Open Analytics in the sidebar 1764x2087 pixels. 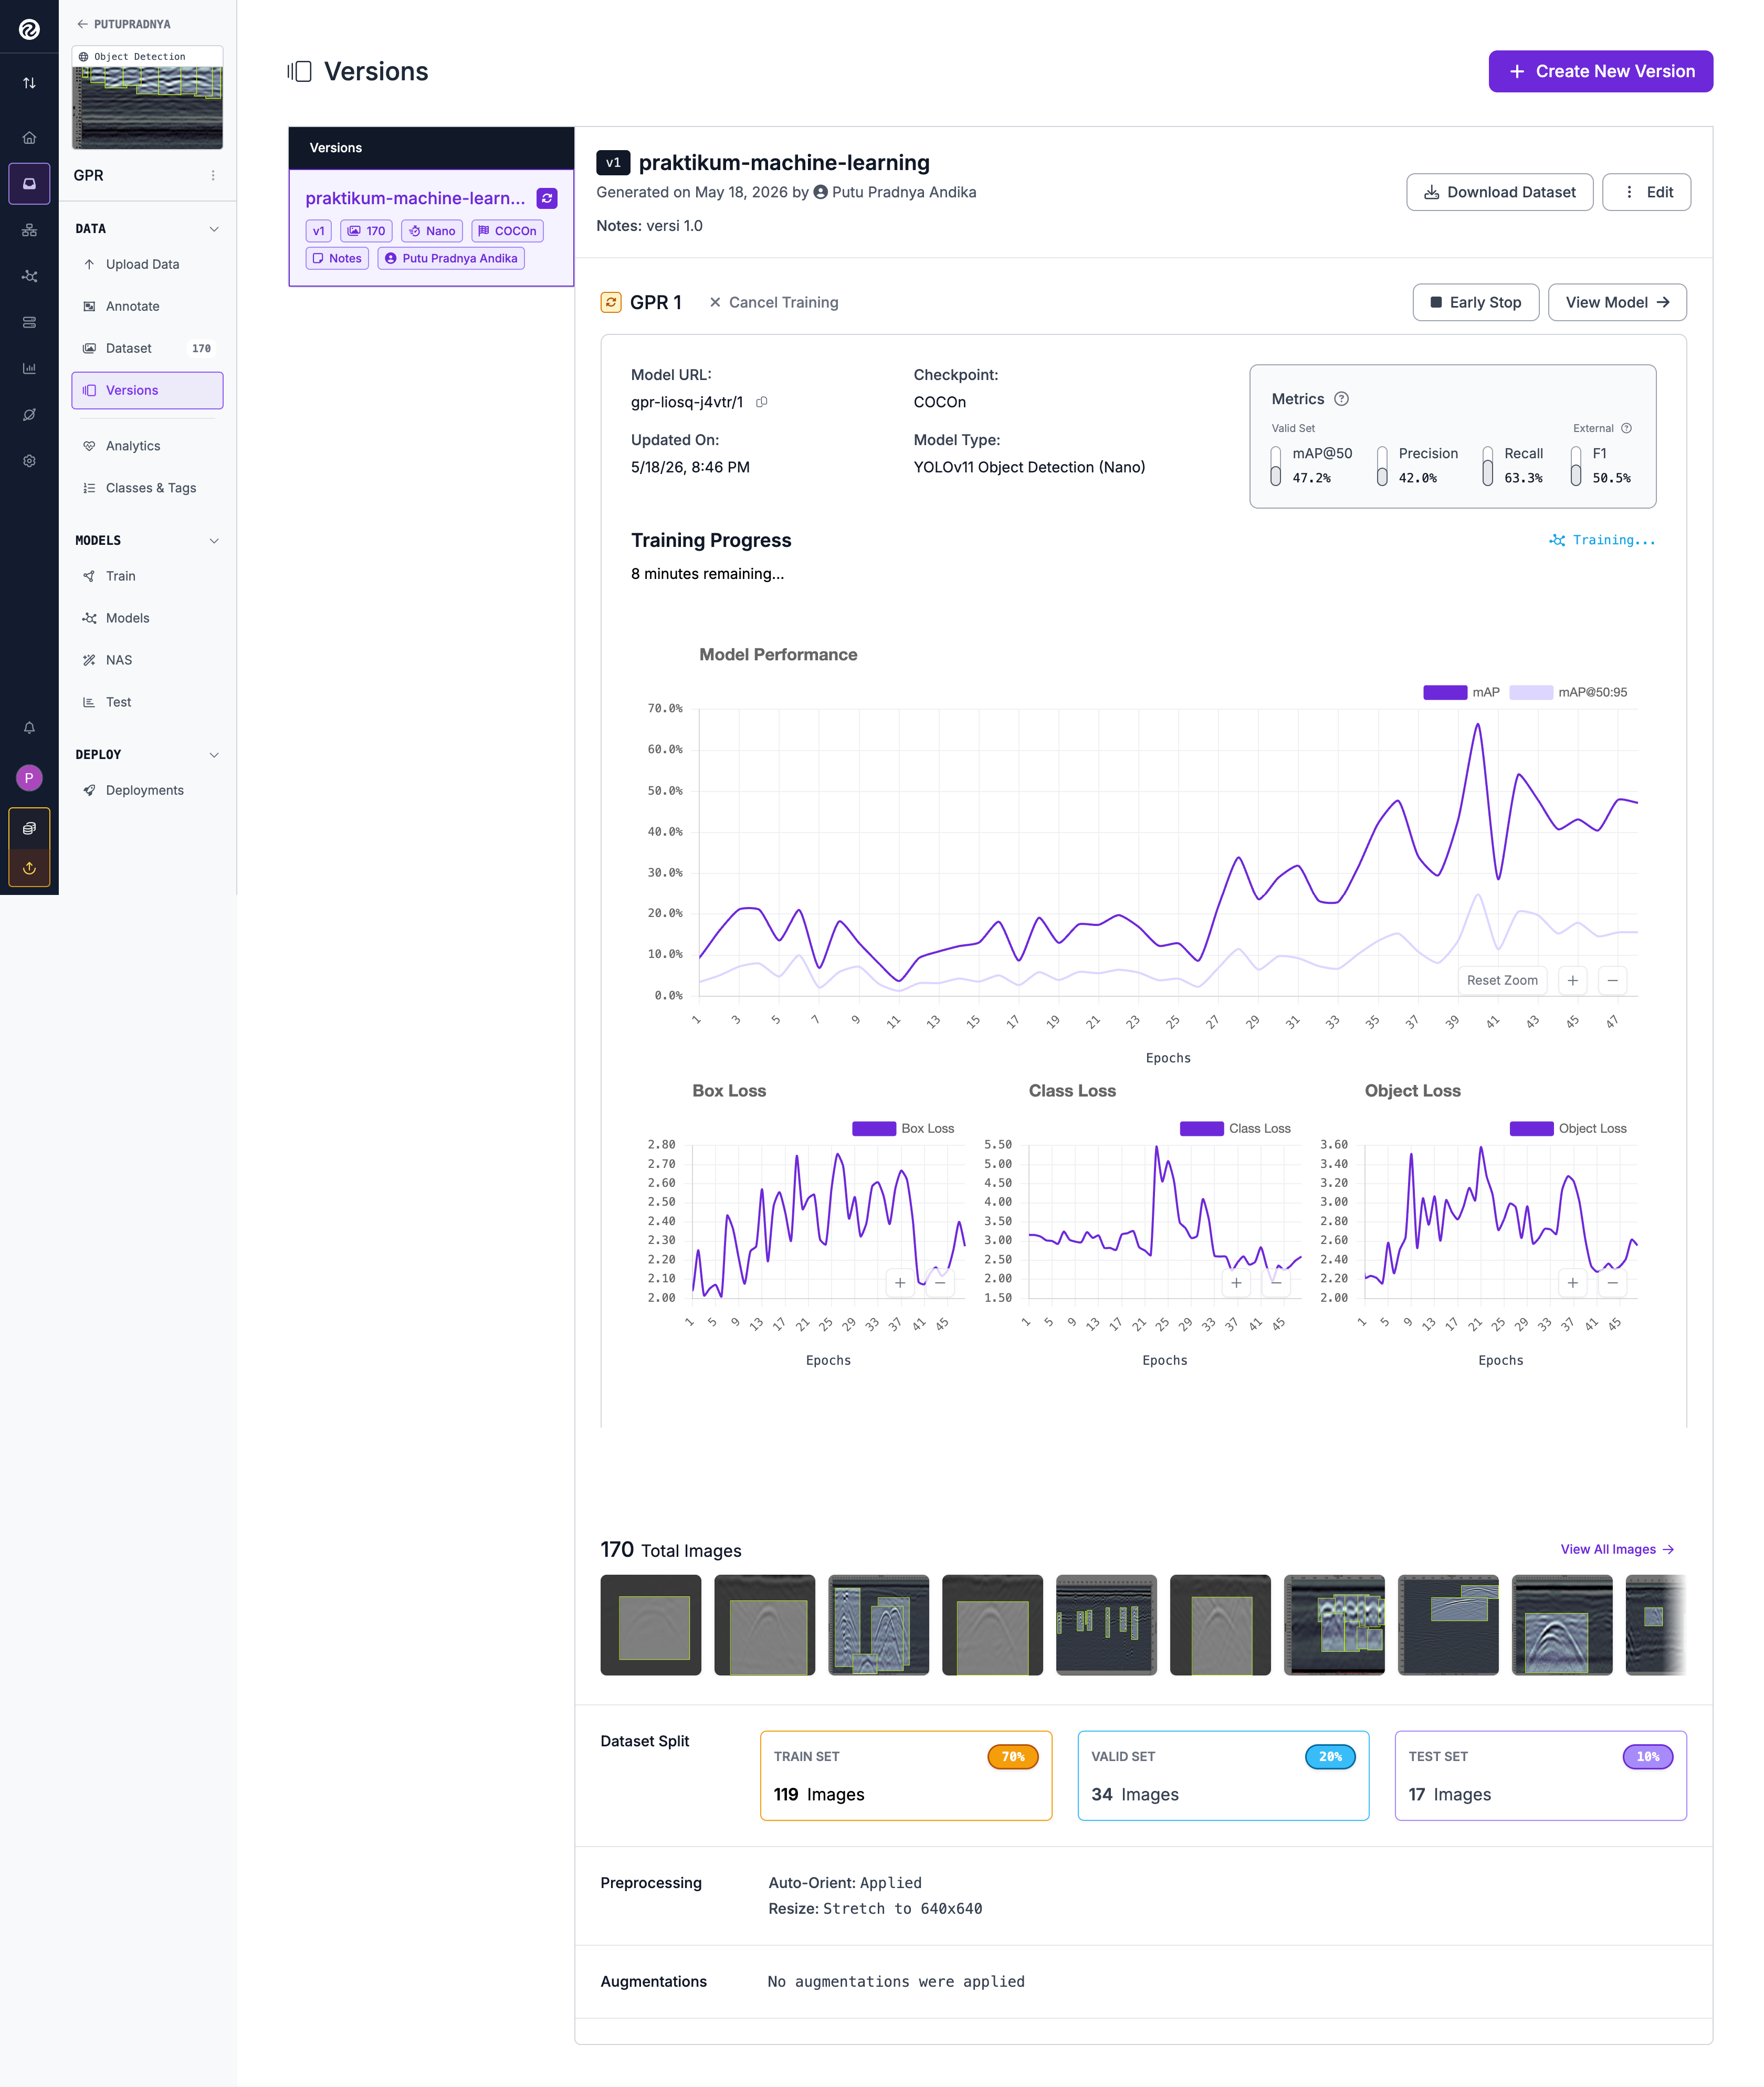tap(147, 446)
